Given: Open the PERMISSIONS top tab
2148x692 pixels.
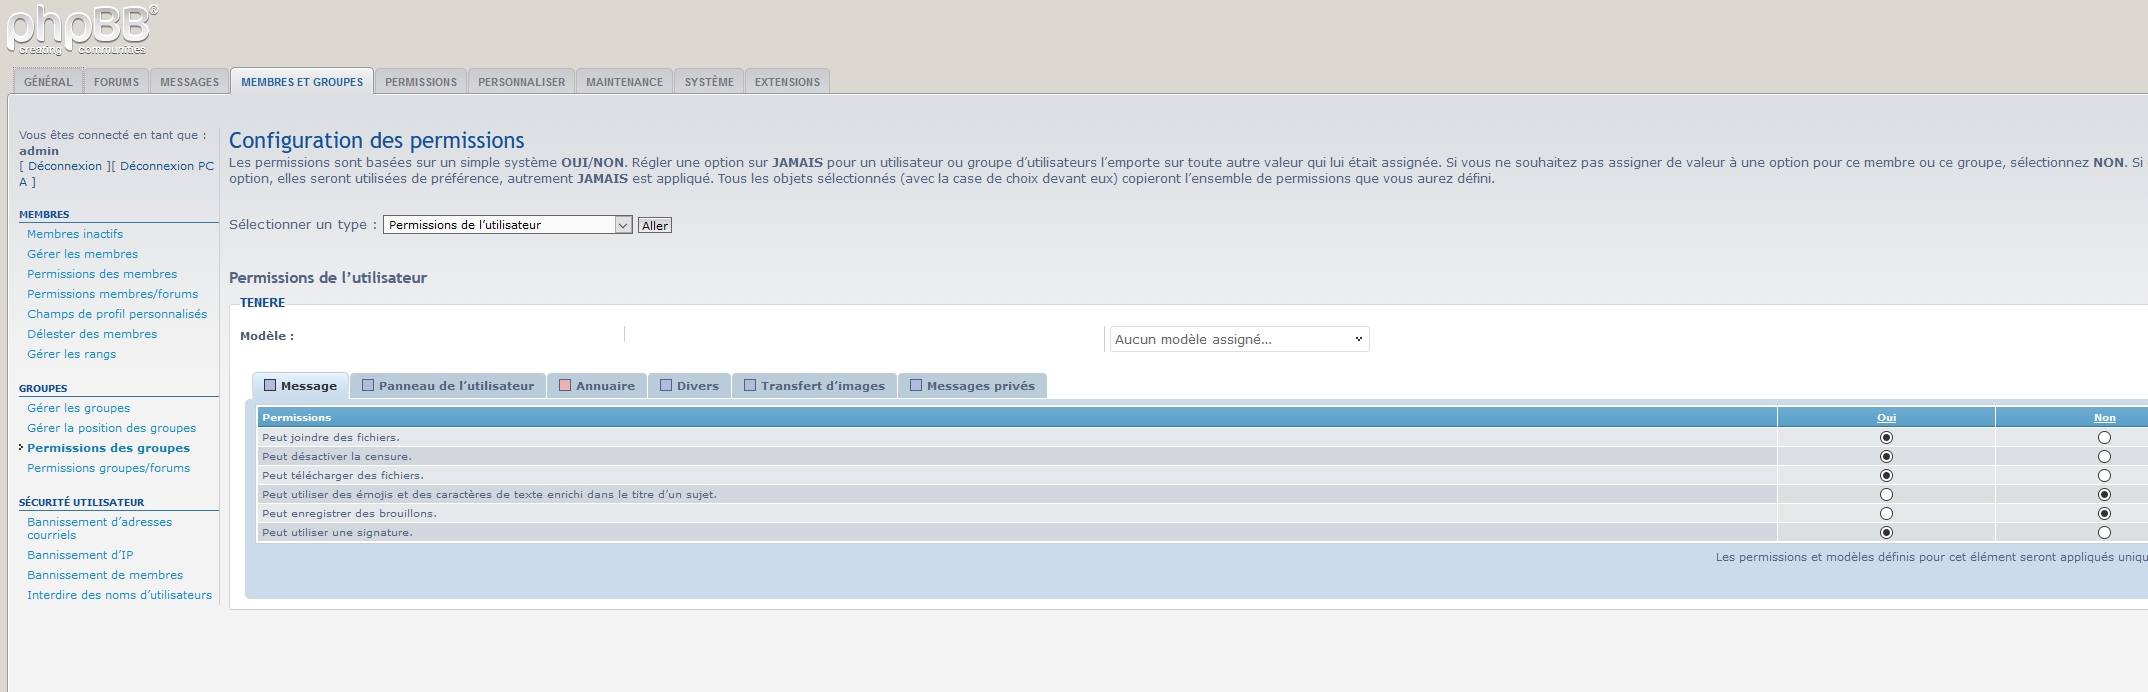Looking at the screenshot, I should [x=420, y=82].
